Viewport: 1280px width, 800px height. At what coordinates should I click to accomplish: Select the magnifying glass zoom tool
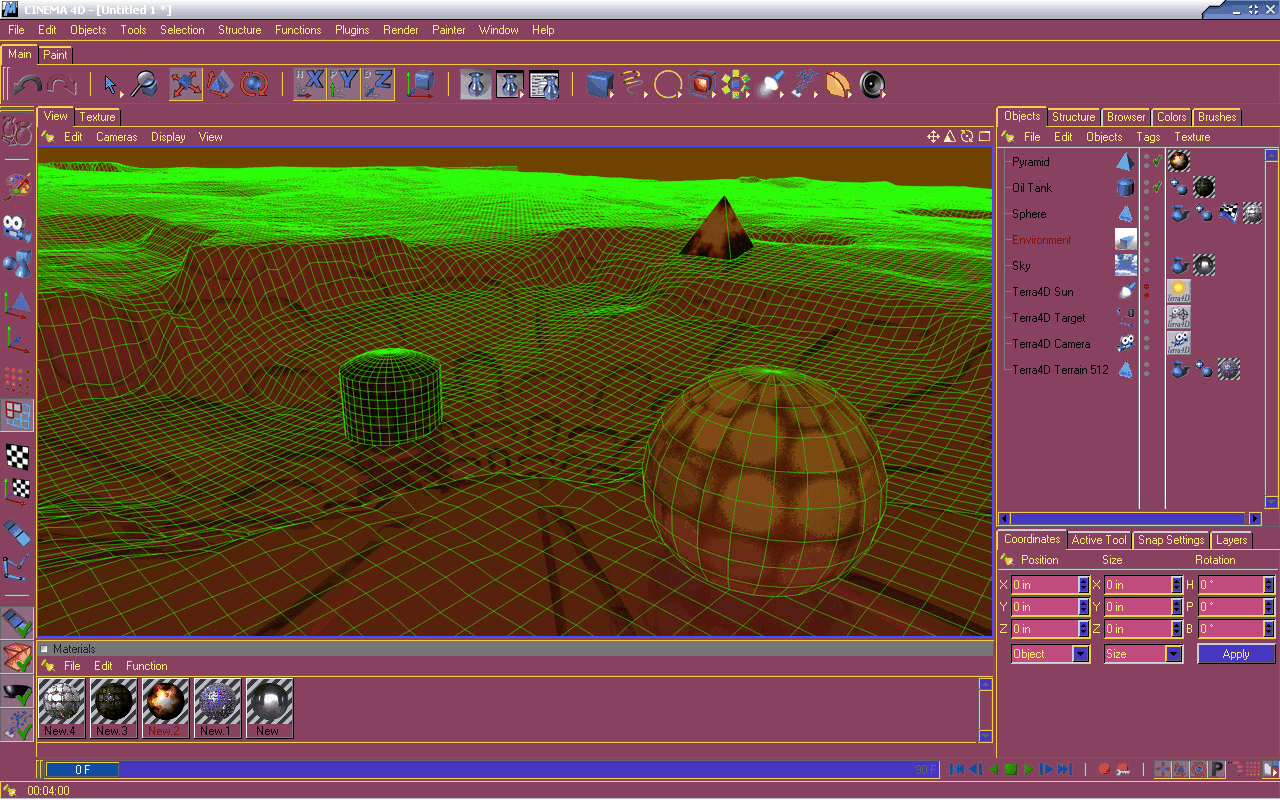click(x=144, y=85)
